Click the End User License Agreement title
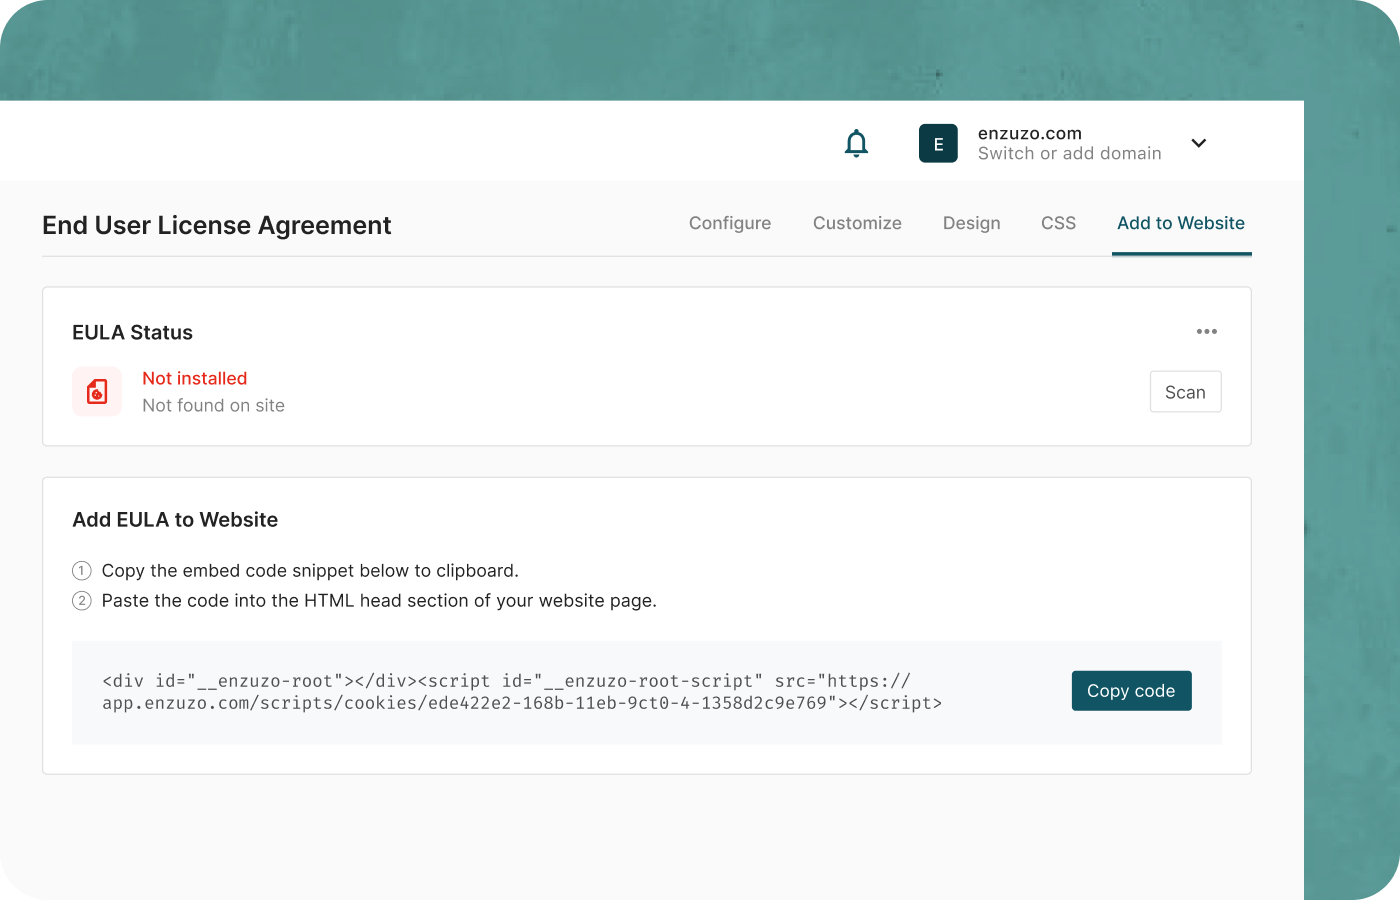The width and height of the screenshot is (1400, 900). click(x=216, y=225)
